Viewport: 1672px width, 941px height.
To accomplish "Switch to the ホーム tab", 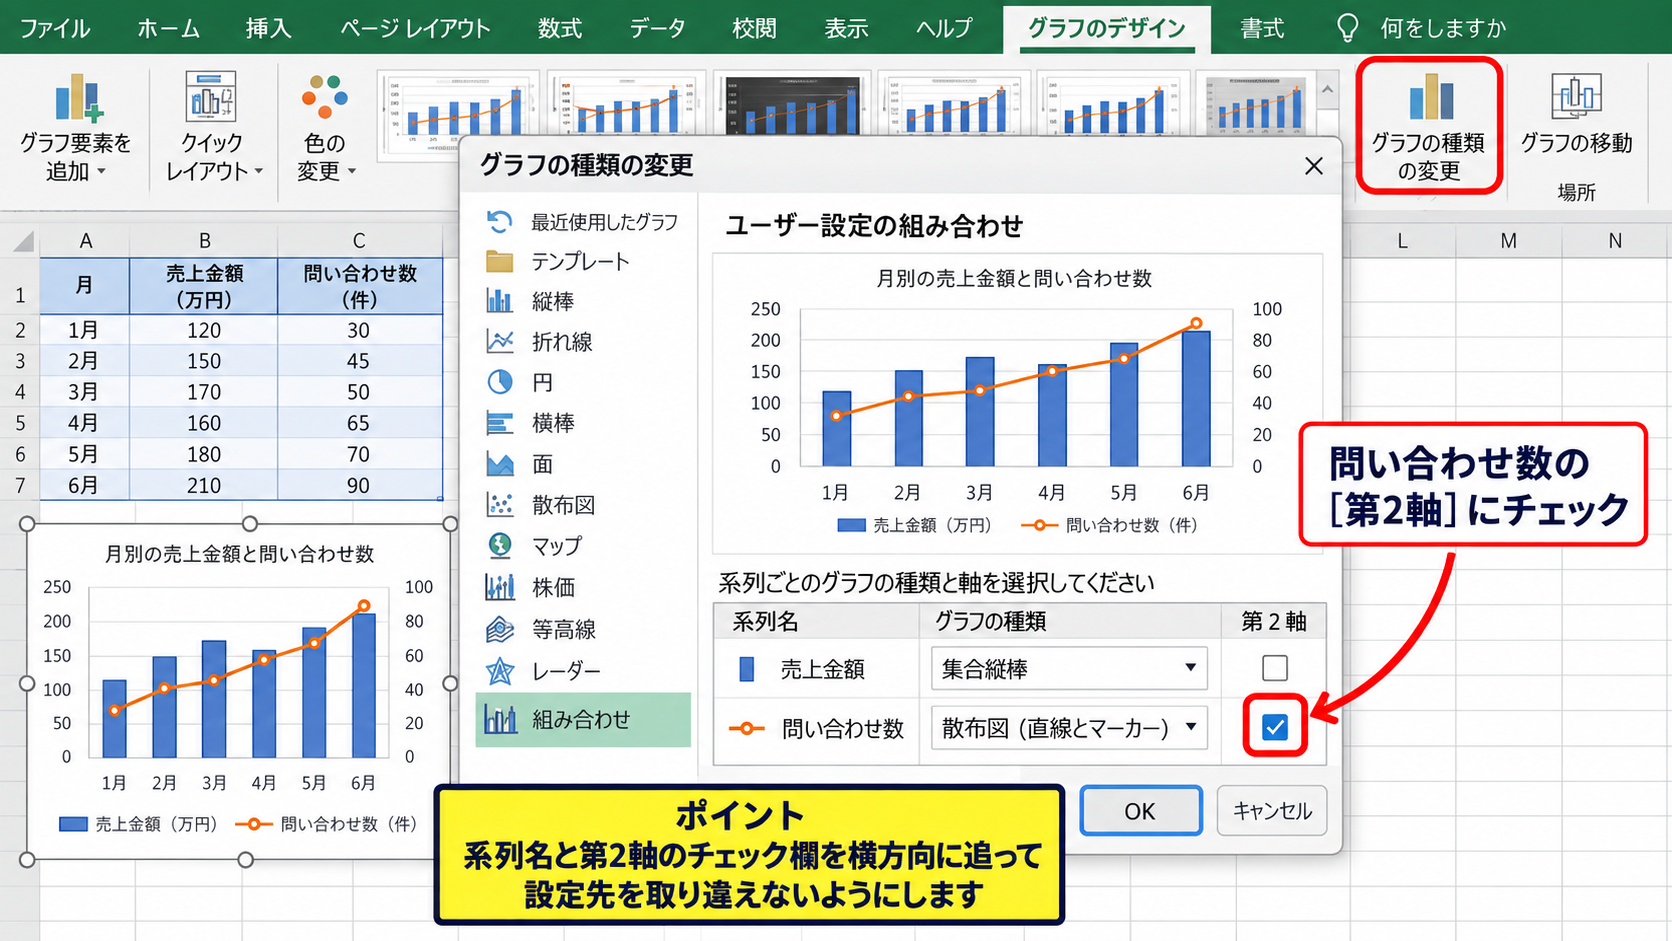I will pos(168,28).
